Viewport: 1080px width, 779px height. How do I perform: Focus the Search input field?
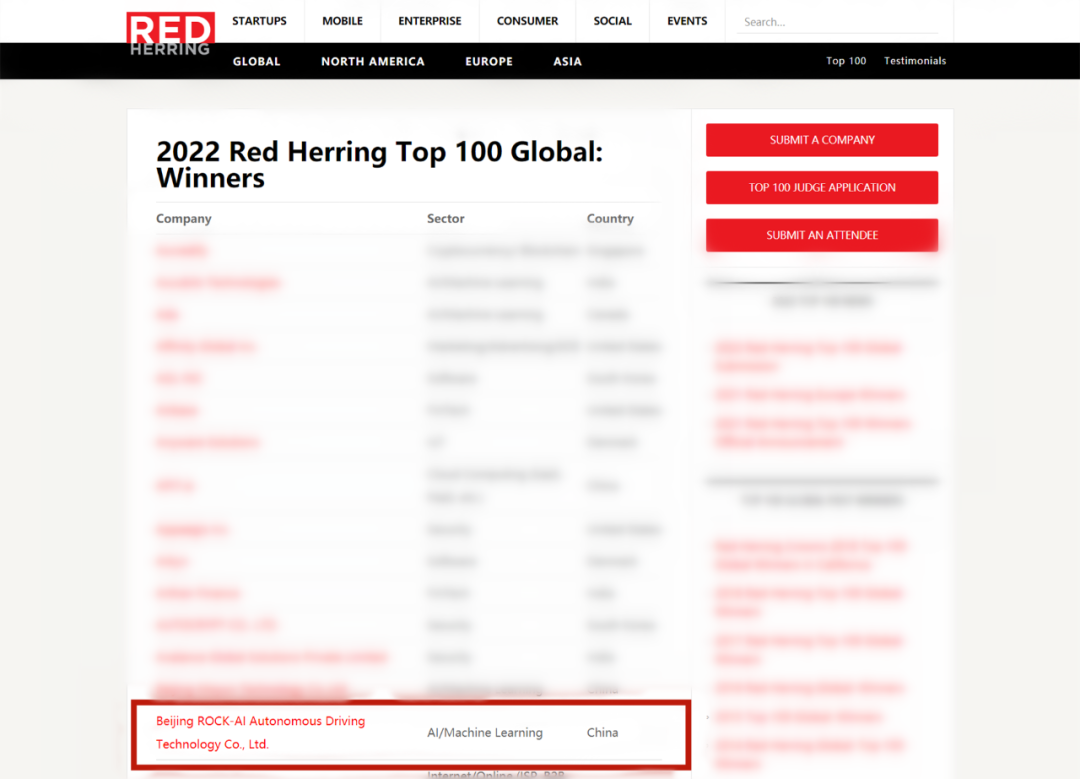pyautogui.click(x=837, y=22)
